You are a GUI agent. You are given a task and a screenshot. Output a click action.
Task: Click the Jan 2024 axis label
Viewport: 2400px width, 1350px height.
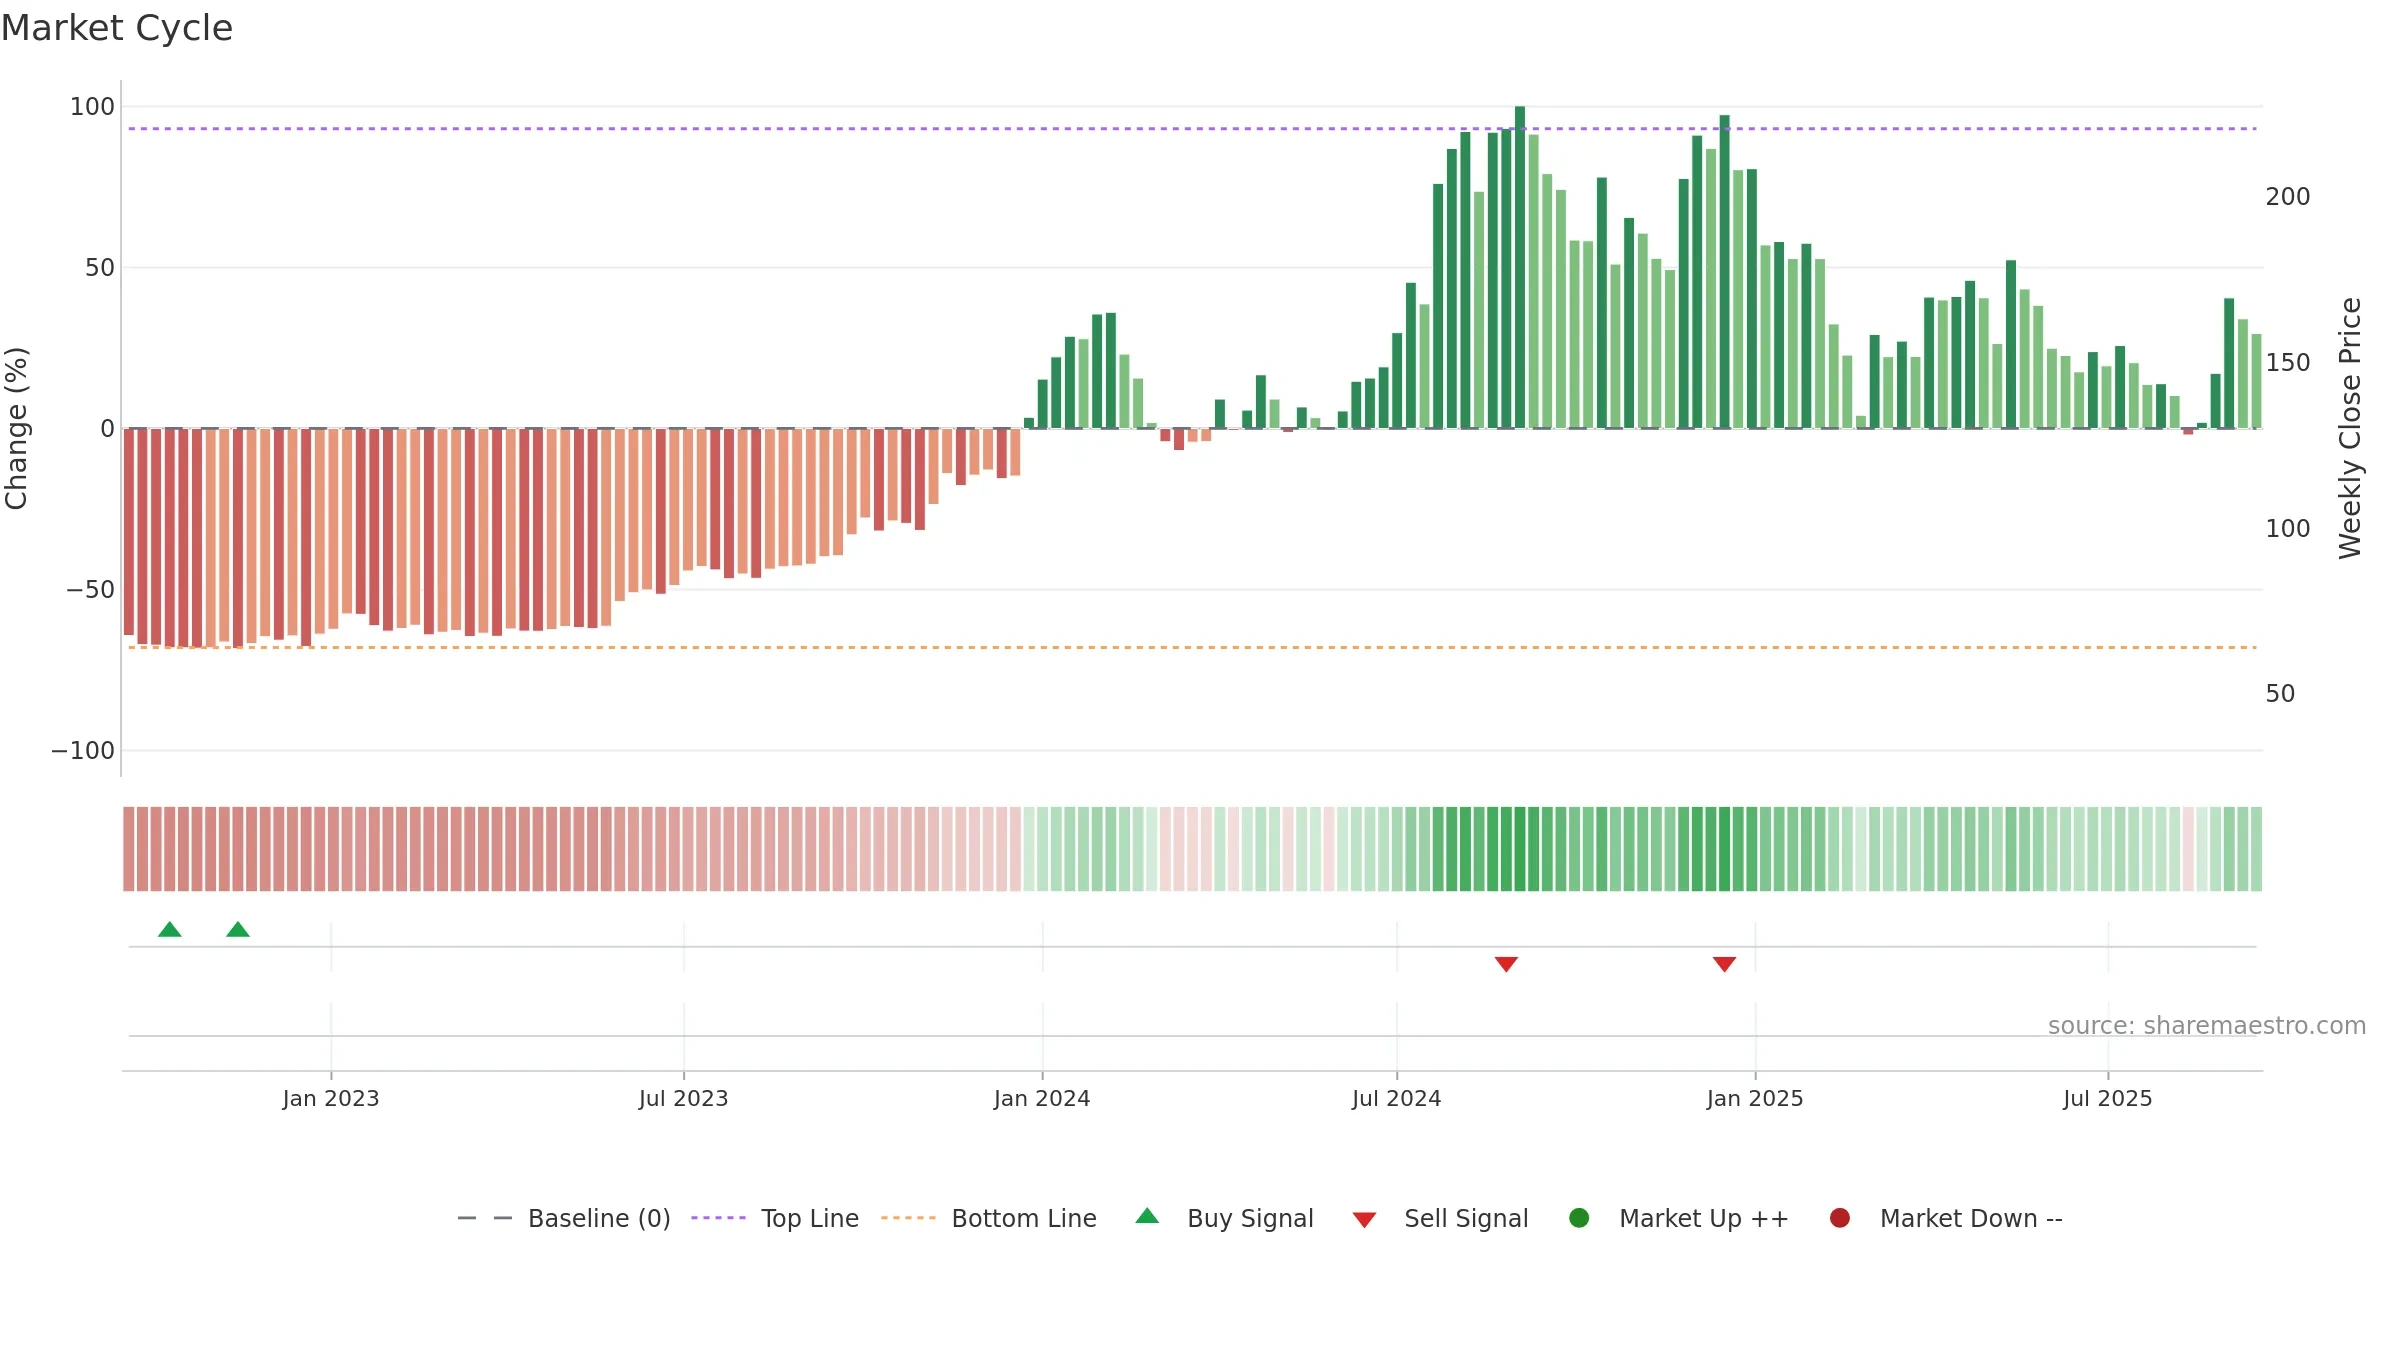(1042, 1098)
